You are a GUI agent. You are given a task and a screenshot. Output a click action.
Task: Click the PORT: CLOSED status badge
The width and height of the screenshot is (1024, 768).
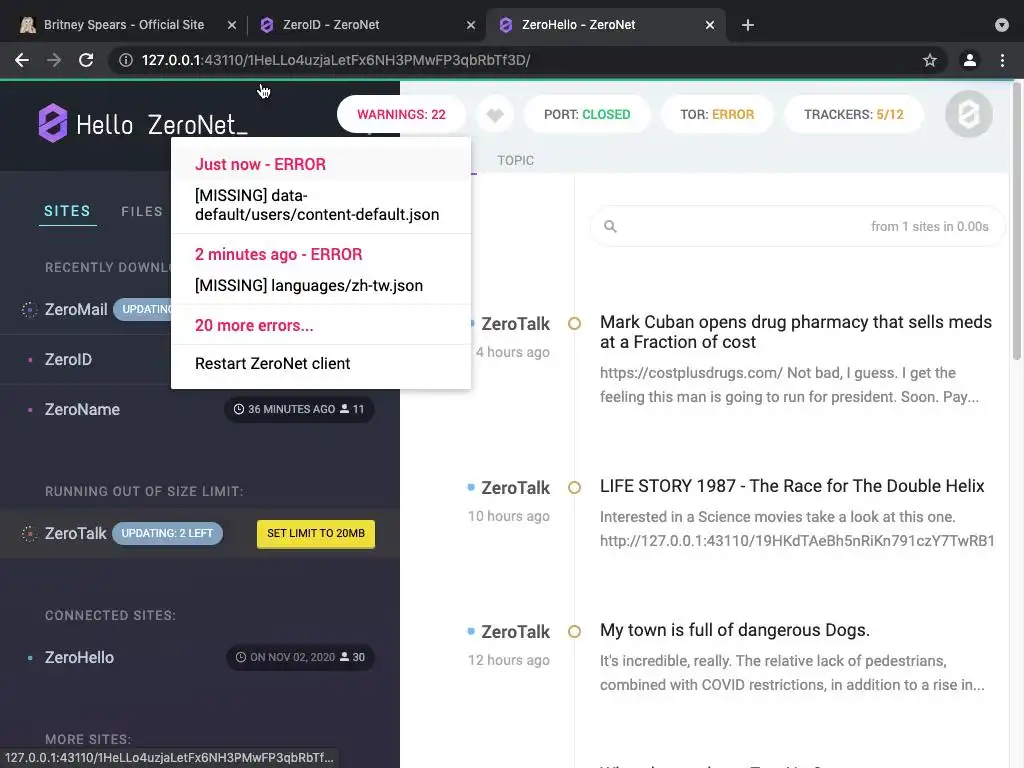587,114
